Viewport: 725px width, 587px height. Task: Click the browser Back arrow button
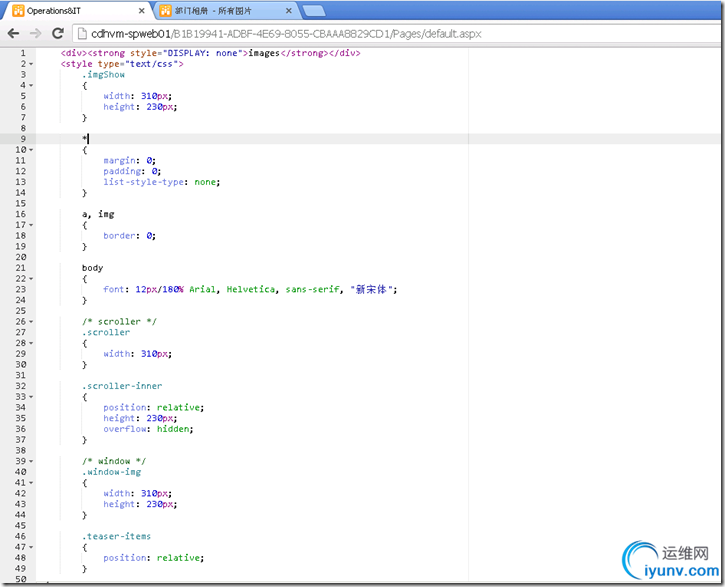15,33
